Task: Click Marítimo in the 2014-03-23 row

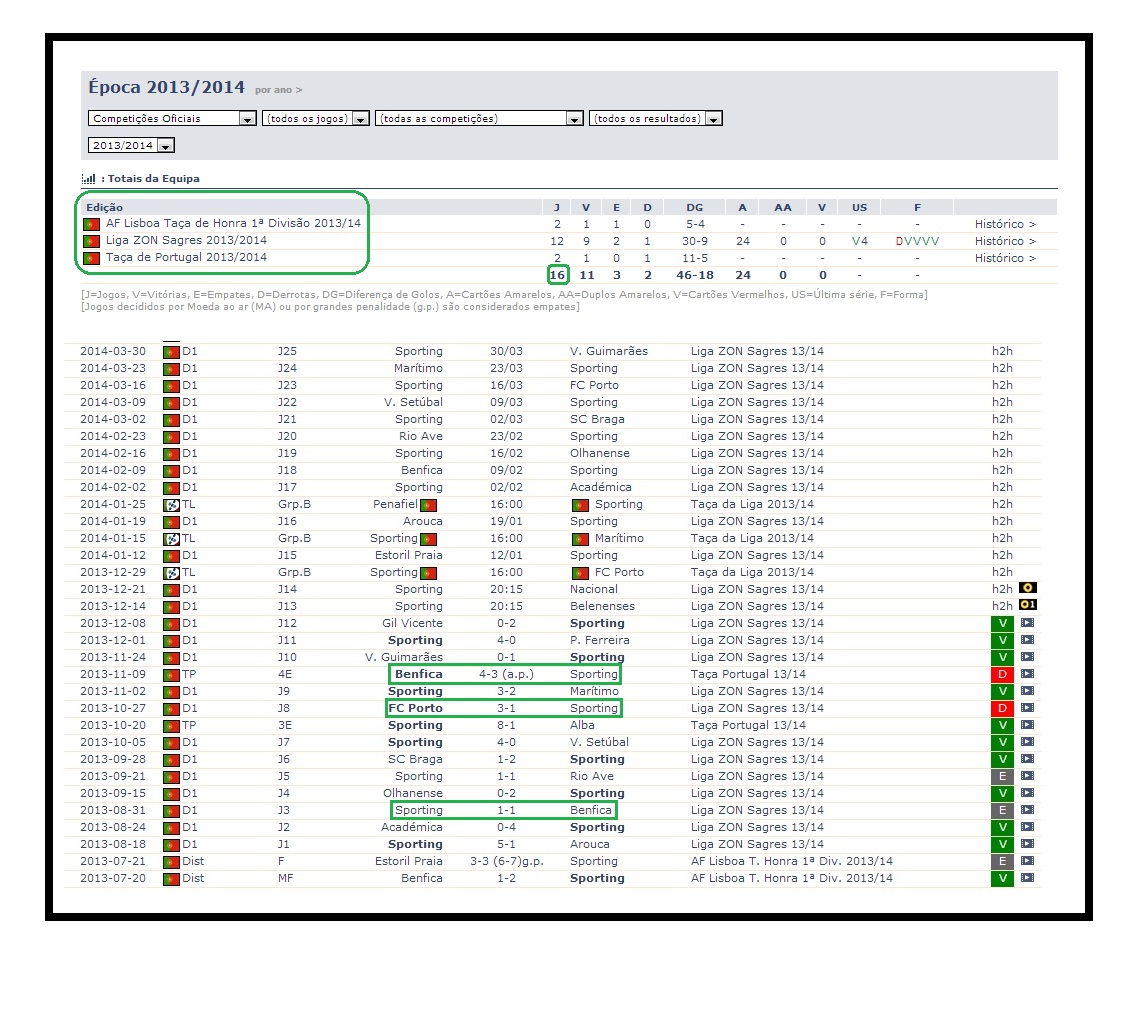Action: click(418, 368)
